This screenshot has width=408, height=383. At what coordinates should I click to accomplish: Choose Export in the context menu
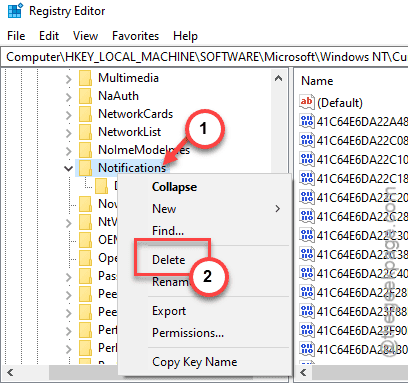[169, 311]
